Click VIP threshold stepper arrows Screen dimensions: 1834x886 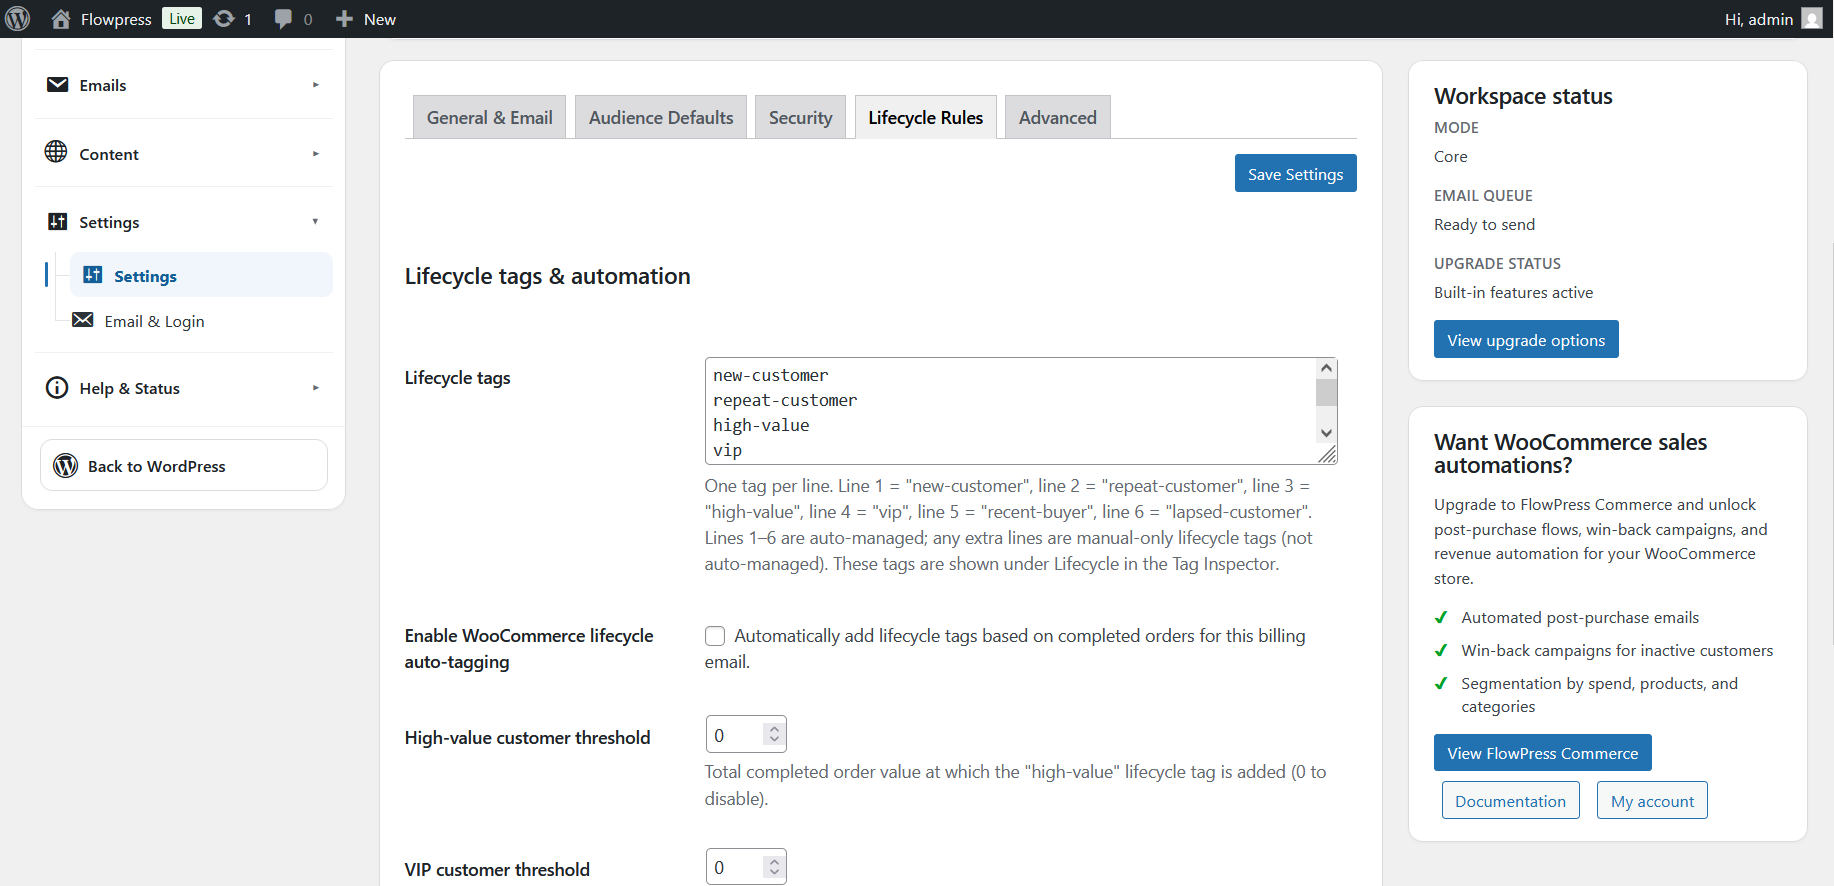(x=774, y=867)
